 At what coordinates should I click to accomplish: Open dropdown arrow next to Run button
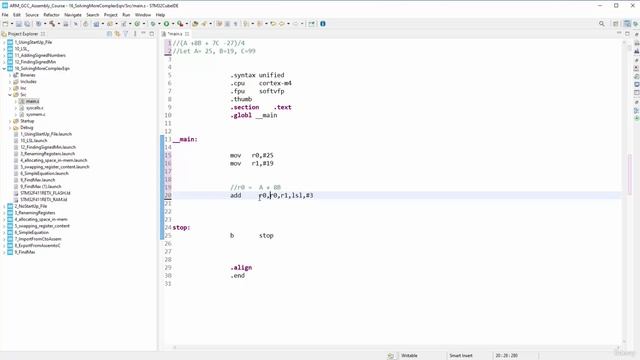[x=172, y=24]
